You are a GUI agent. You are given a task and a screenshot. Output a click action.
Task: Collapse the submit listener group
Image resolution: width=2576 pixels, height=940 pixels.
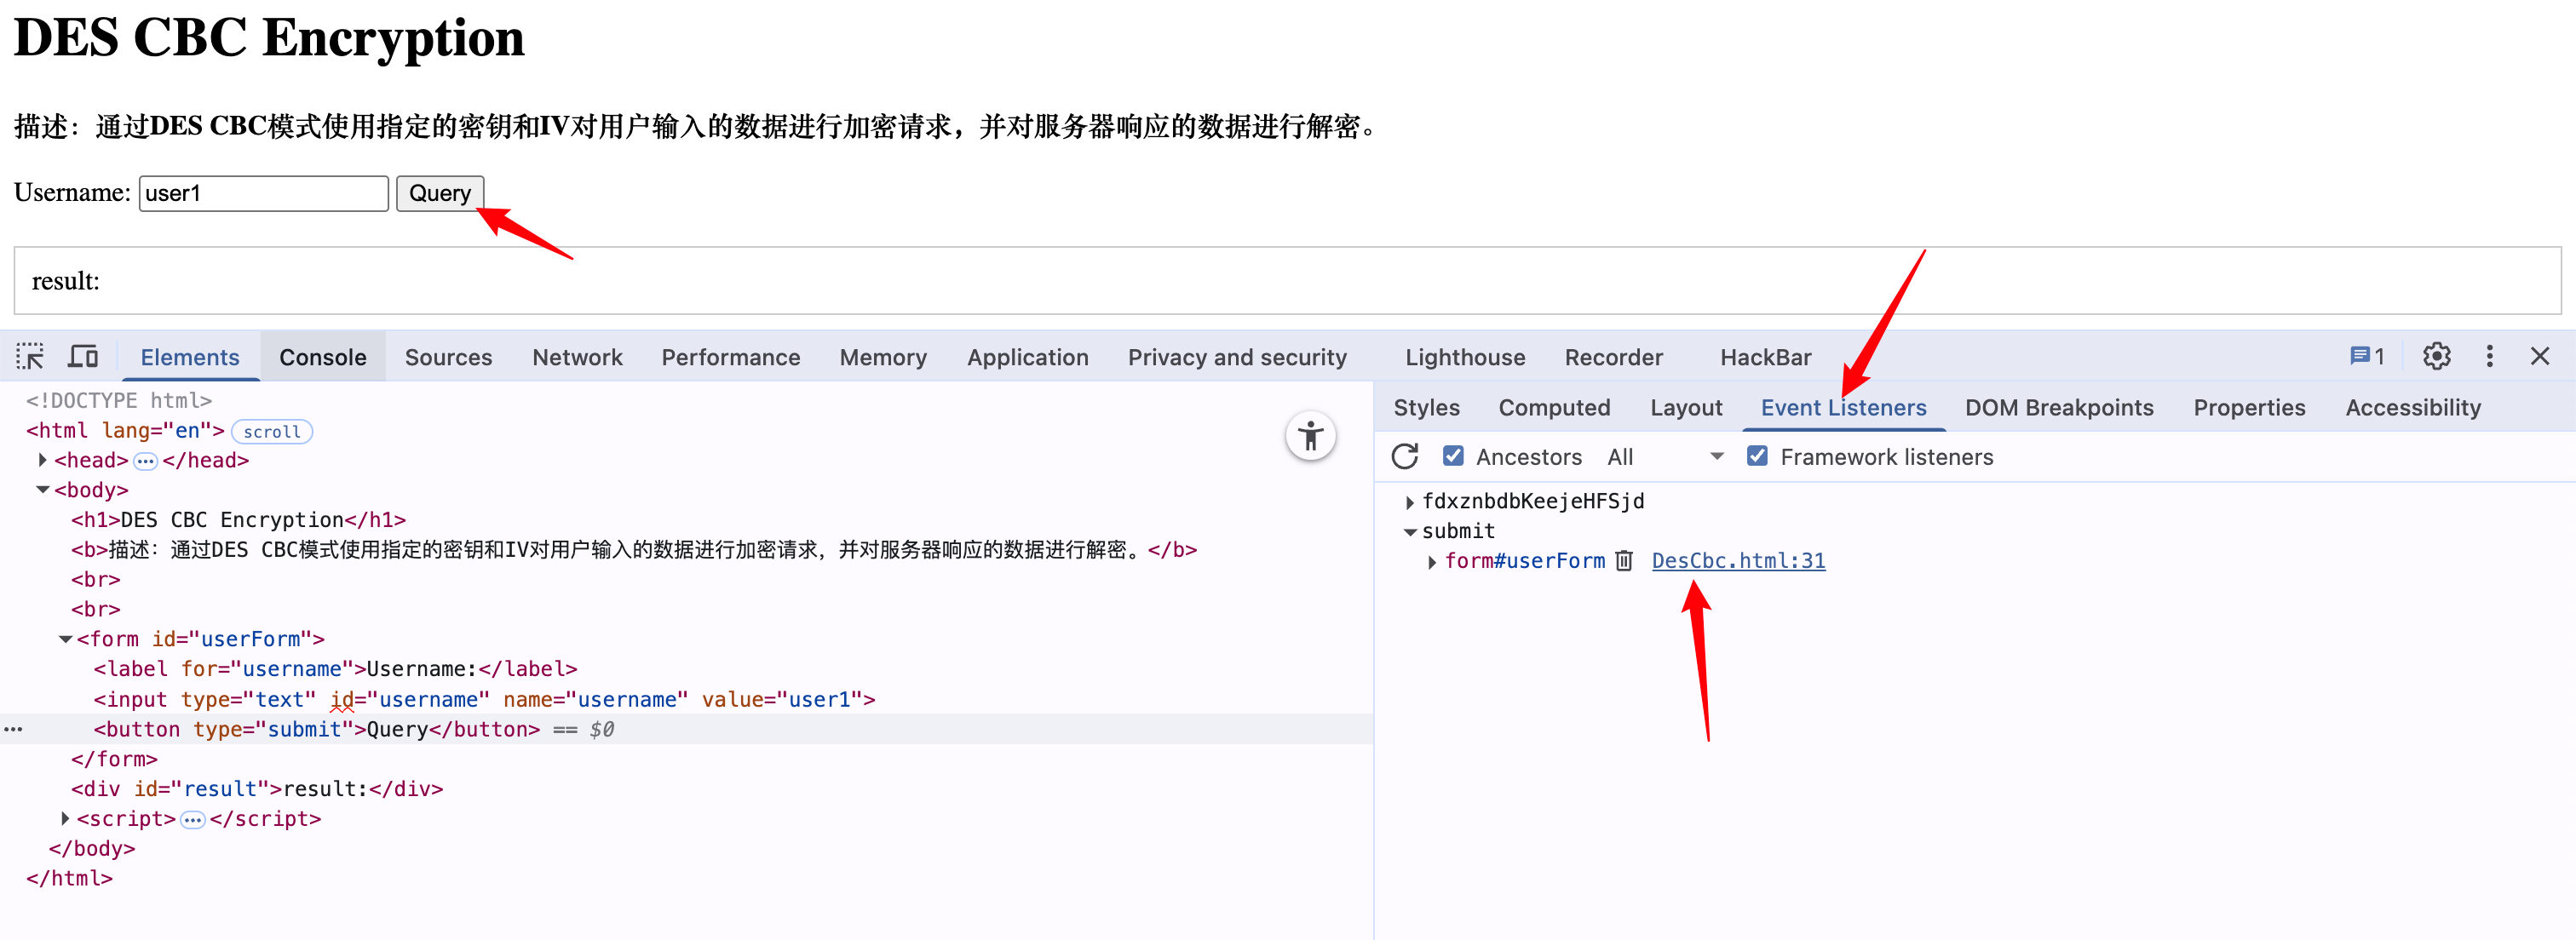1410,532
